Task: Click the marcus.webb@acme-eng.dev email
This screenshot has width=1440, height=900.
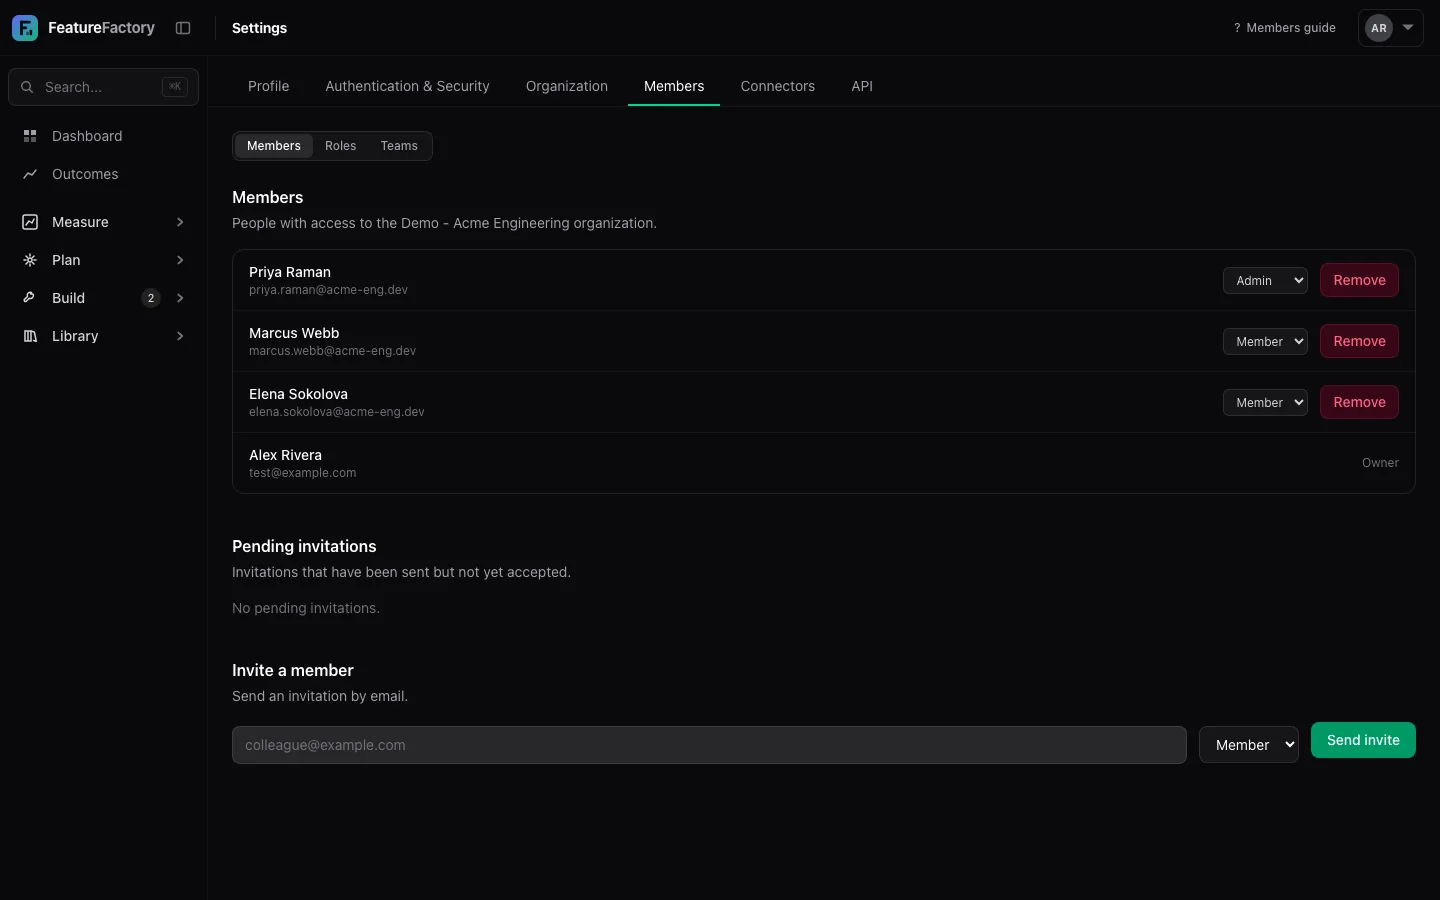Action: click(x=332, y=351)
